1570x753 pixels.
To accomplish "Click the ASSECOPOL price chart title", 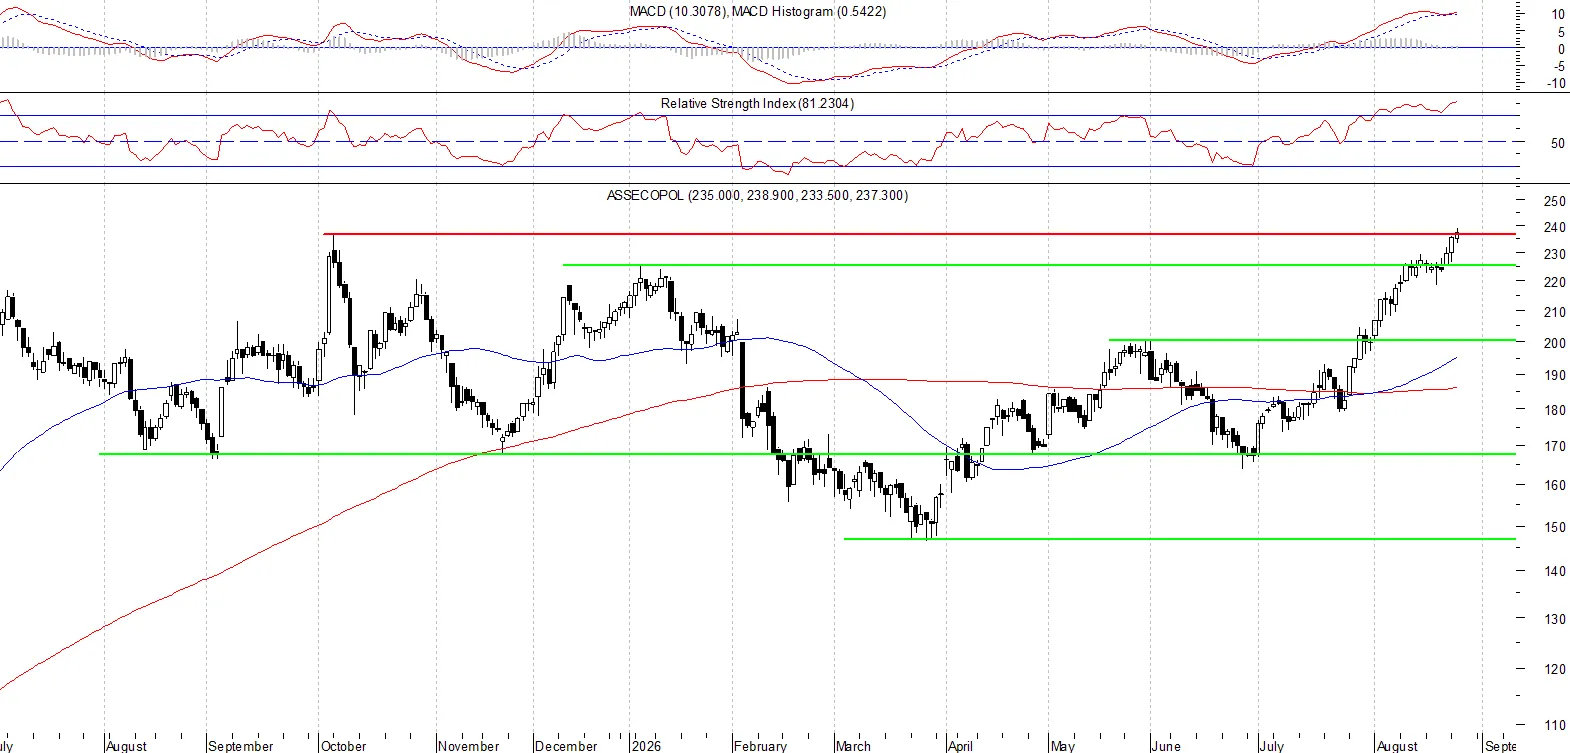I will pos(757,195).
